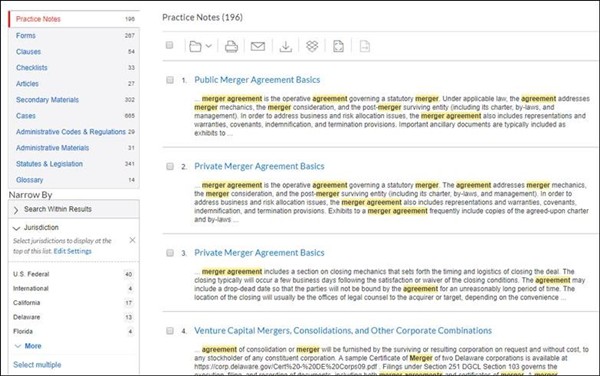Click the printer icon in toolbar
The height and width of the screenshot is (376, 600).
(x=231, y=46)
